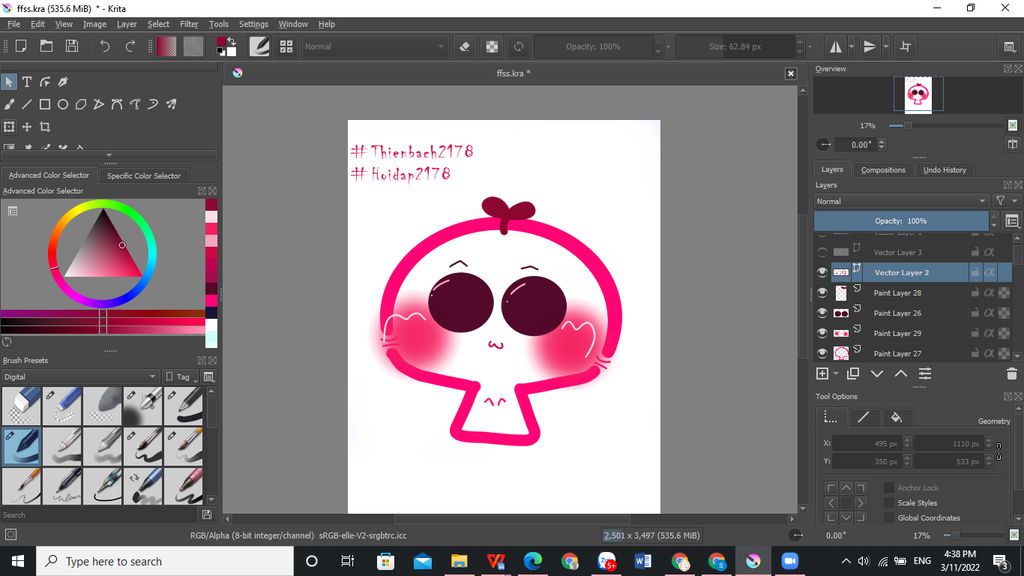Open the Digital brush tag dropdown
The width and height of the screenshot is (1024, 576).
pyautogui.click(x=79, y=377)
